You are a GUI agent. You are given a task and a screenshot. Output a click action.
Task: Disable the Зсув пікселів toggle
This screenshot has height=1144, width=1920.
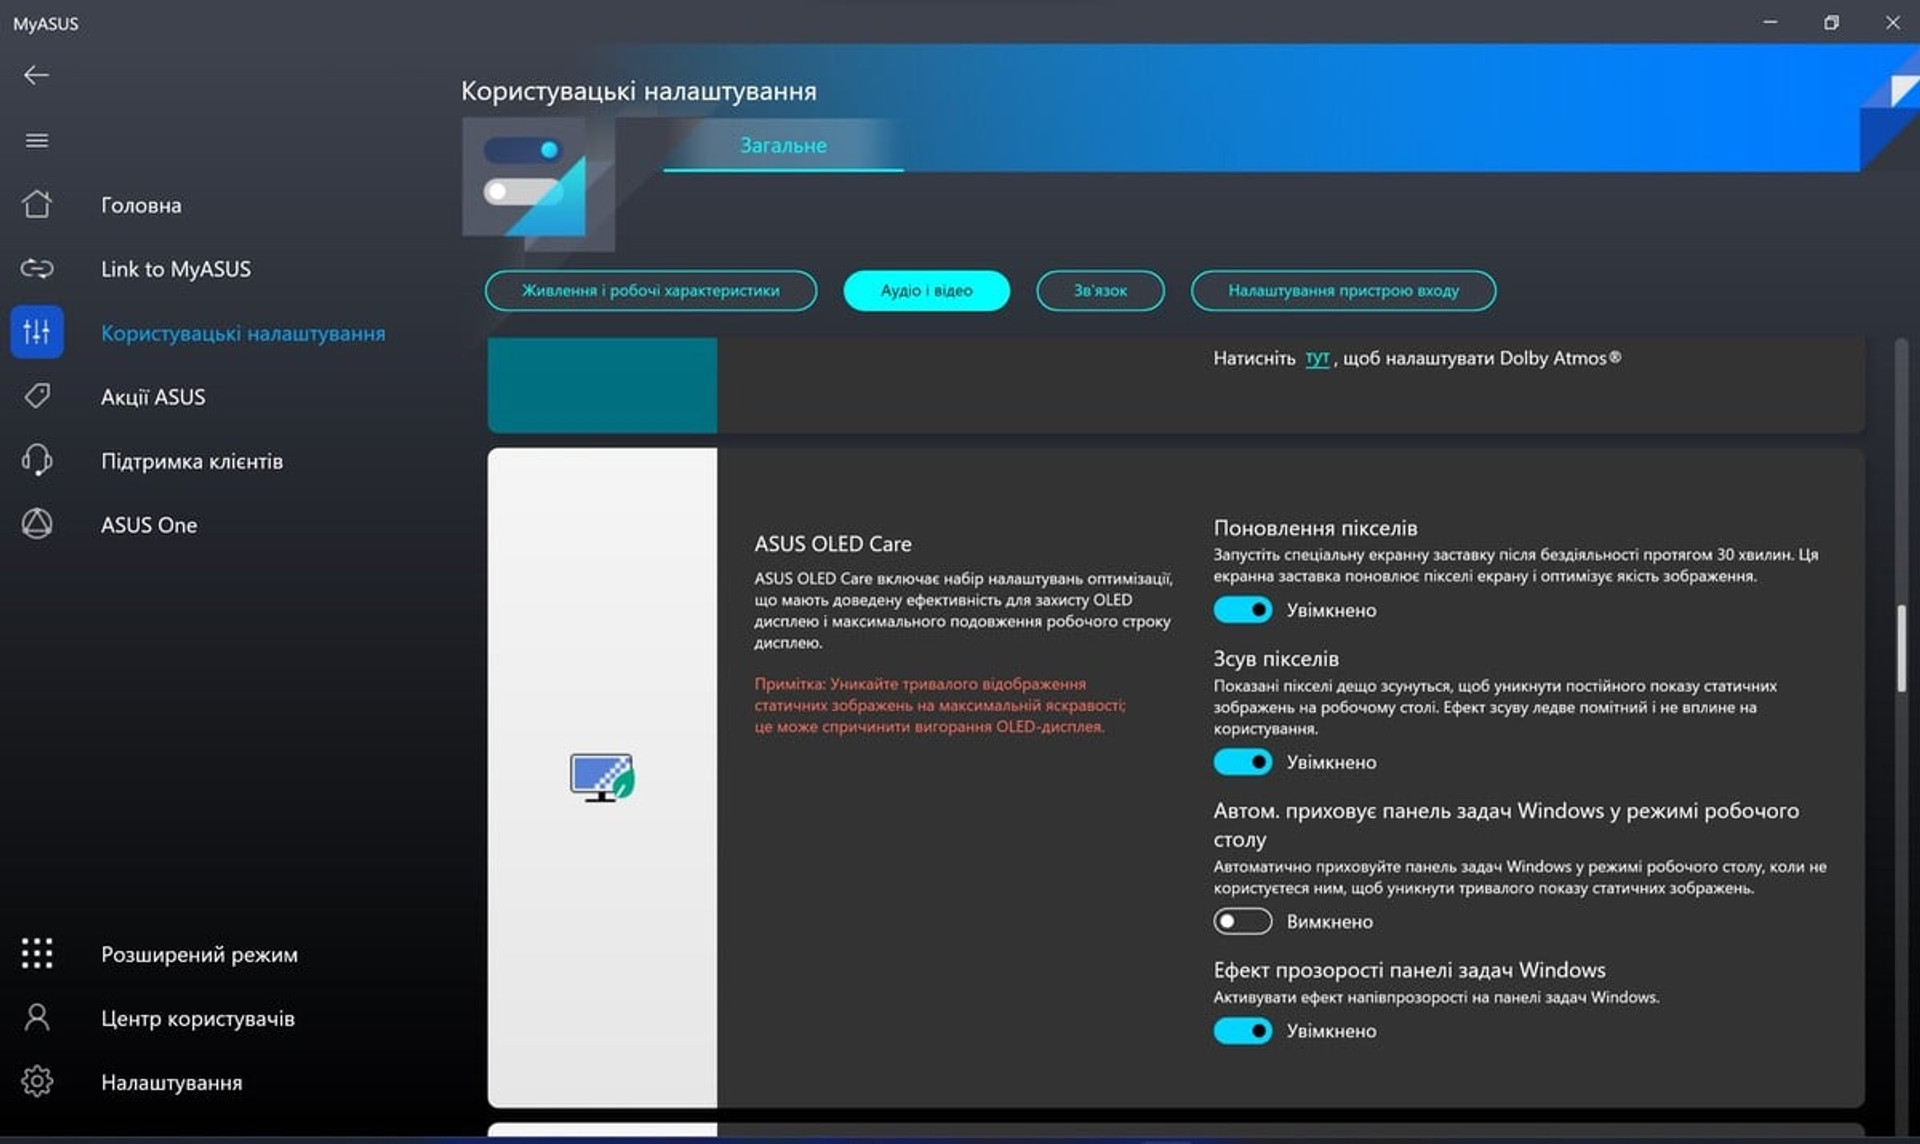(x=1243, y=762)
